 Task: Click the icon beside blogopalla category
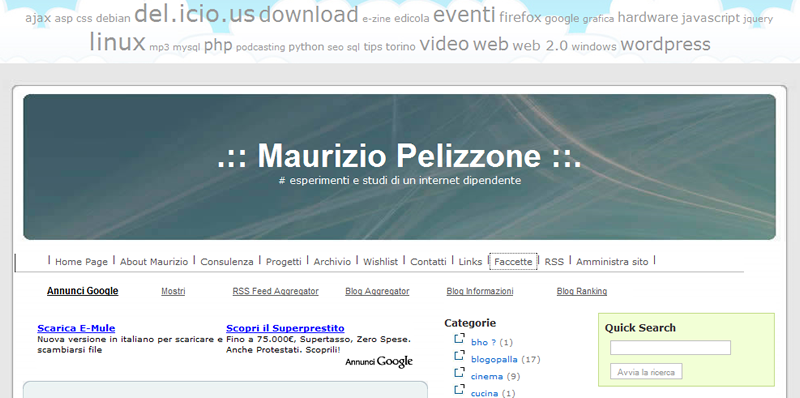click(x=460, y=355)
